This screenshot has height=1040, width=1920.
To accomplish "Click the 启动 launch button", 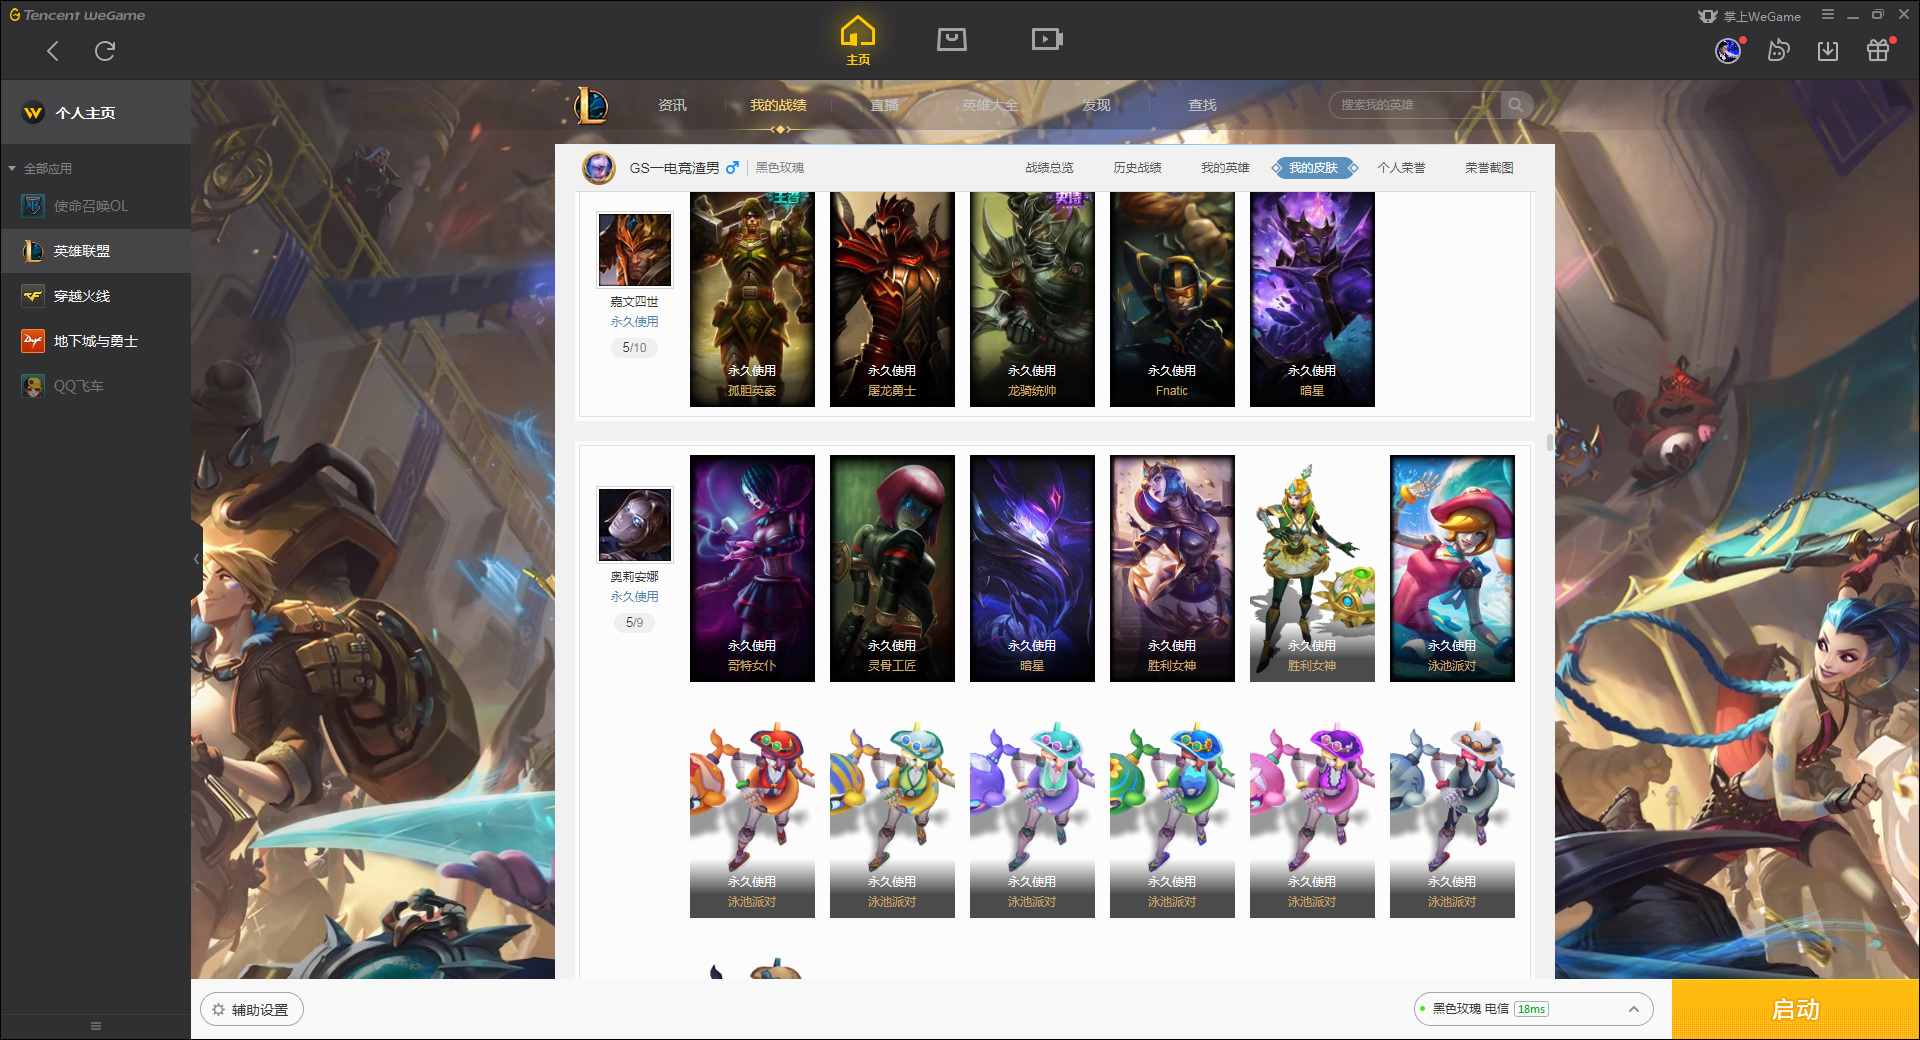I will click(x=1795, y=1010).
